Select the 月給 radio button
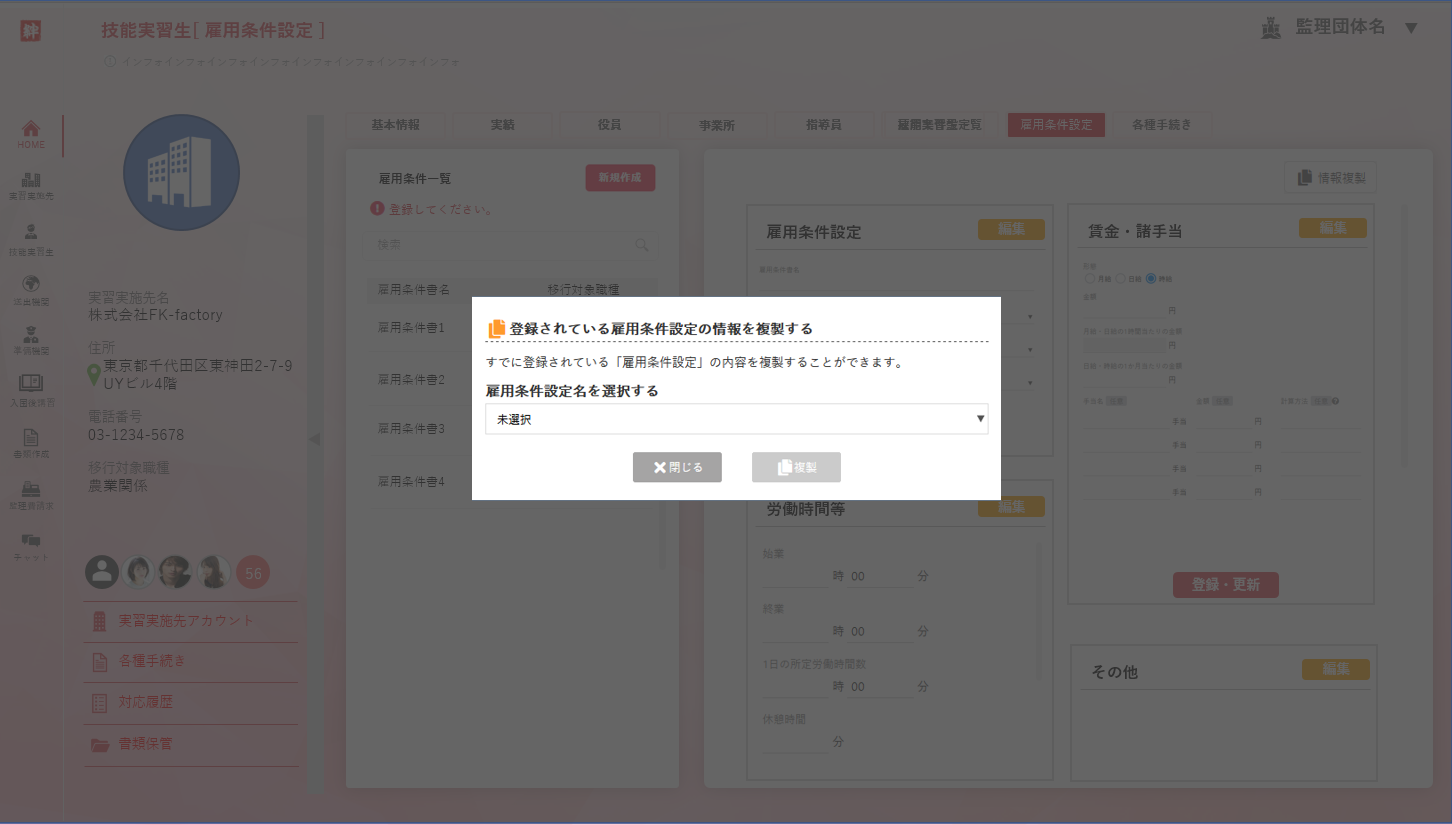Screen dimensions: 1452x825 tap(1090, 279)
